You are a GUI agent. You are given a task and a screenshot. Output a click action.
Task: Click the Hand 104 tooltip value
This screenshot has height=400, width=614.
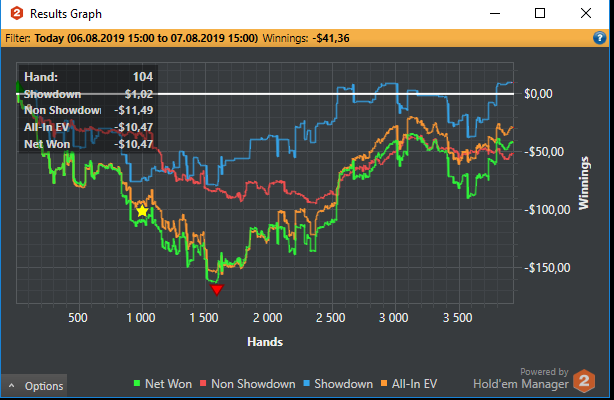tap(143, 77)
